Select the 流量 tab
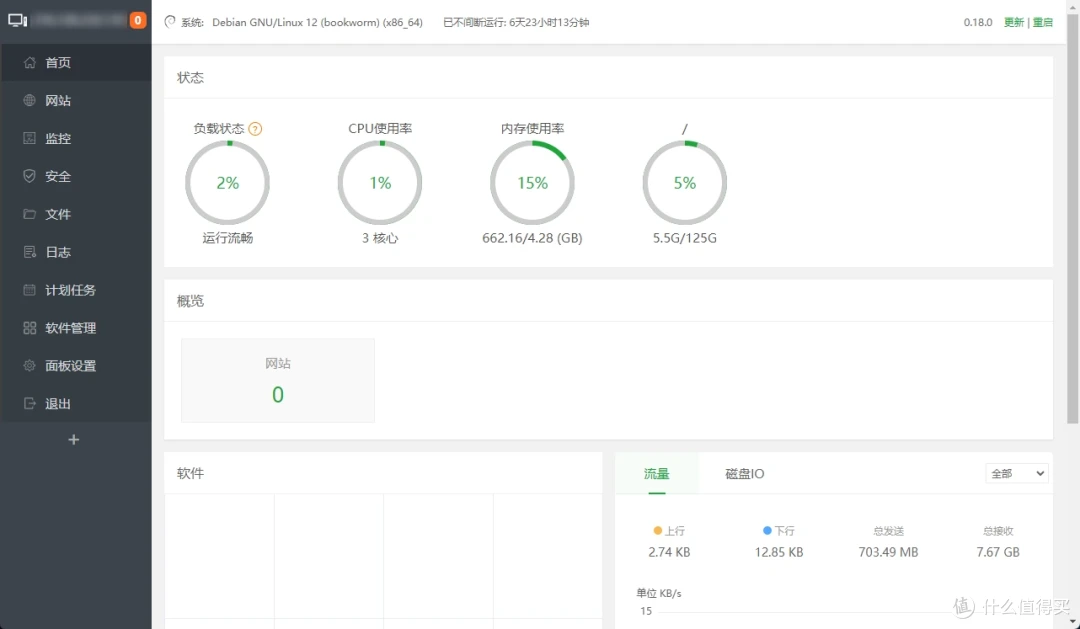Viewport: 1080px width, 629px height. coord(656,474)
